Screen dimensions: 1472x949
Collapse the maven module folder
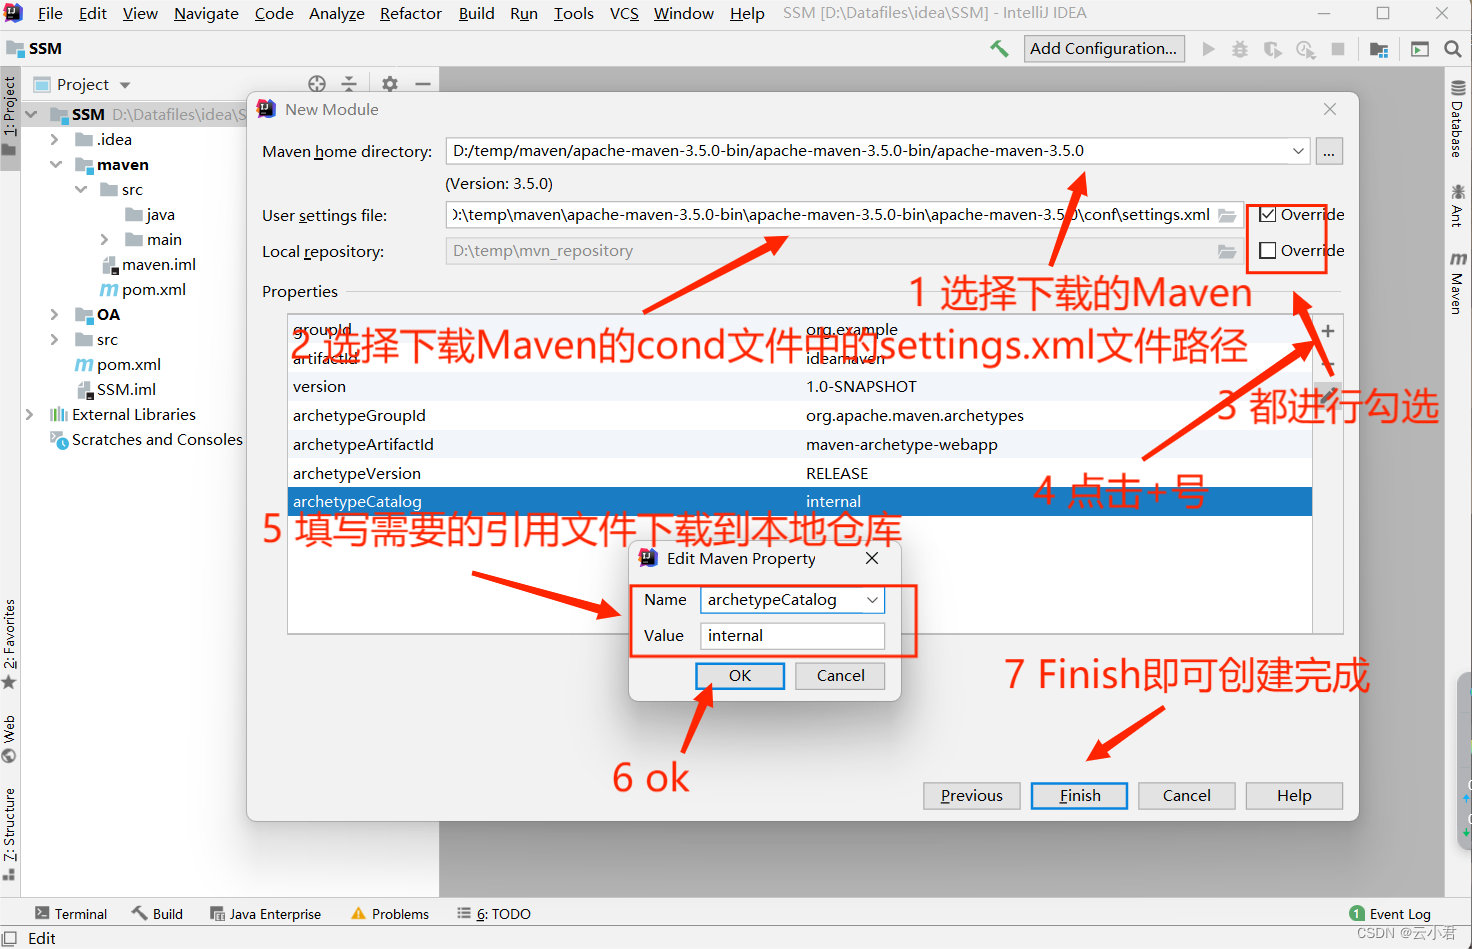pos(55,165)
